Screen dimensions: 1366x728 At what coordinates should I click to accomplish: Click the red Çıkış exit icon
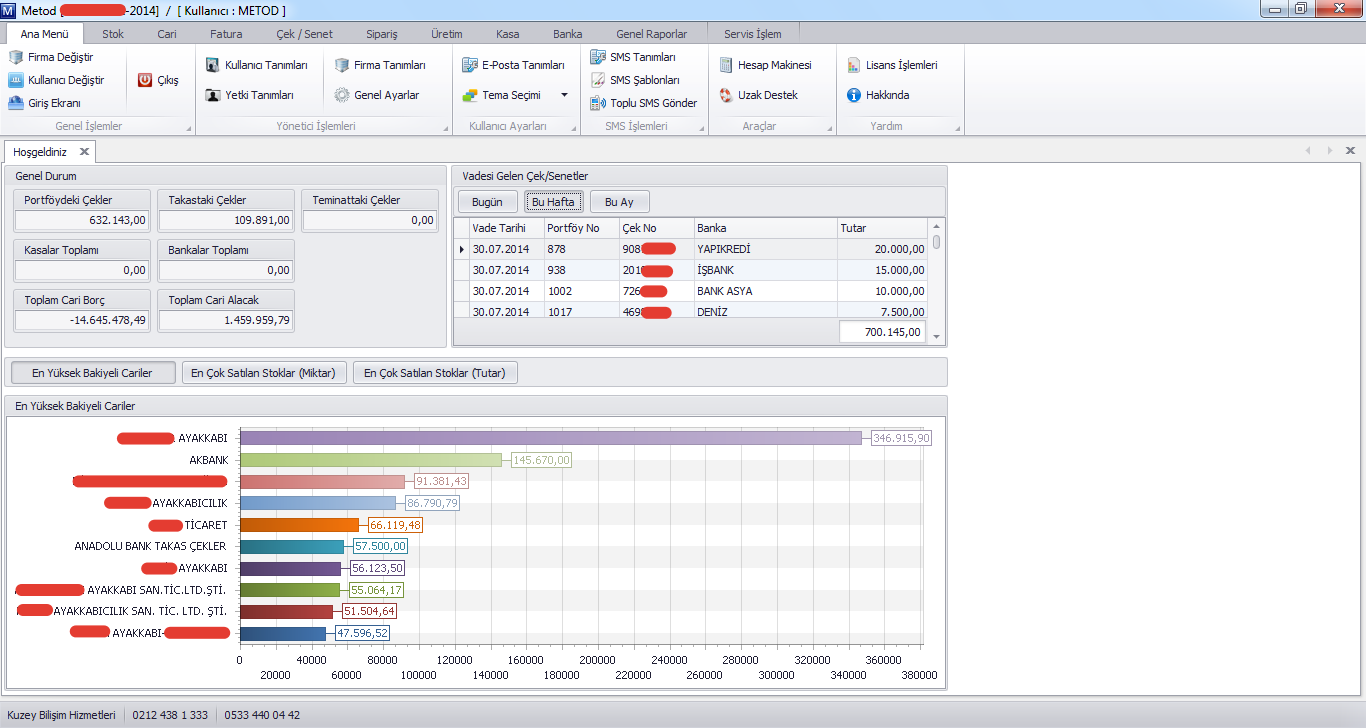coord(145,80)
